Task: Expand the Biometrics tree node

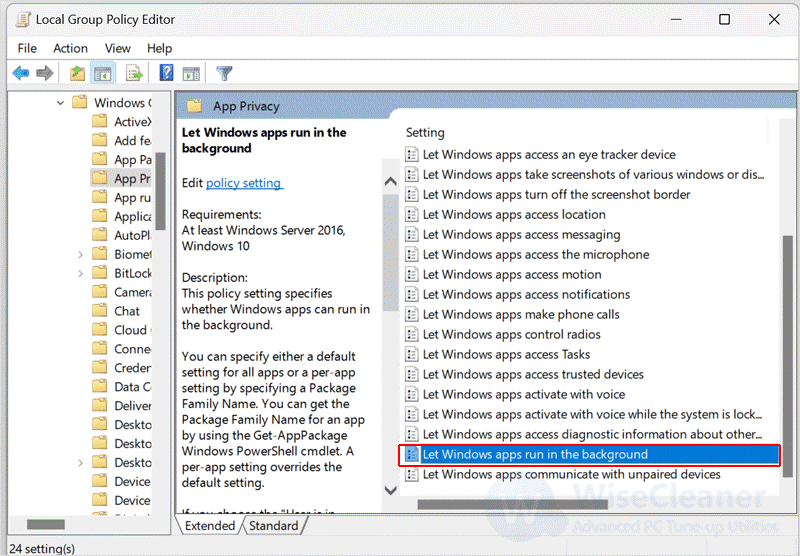Action: [x=80, y=255]
